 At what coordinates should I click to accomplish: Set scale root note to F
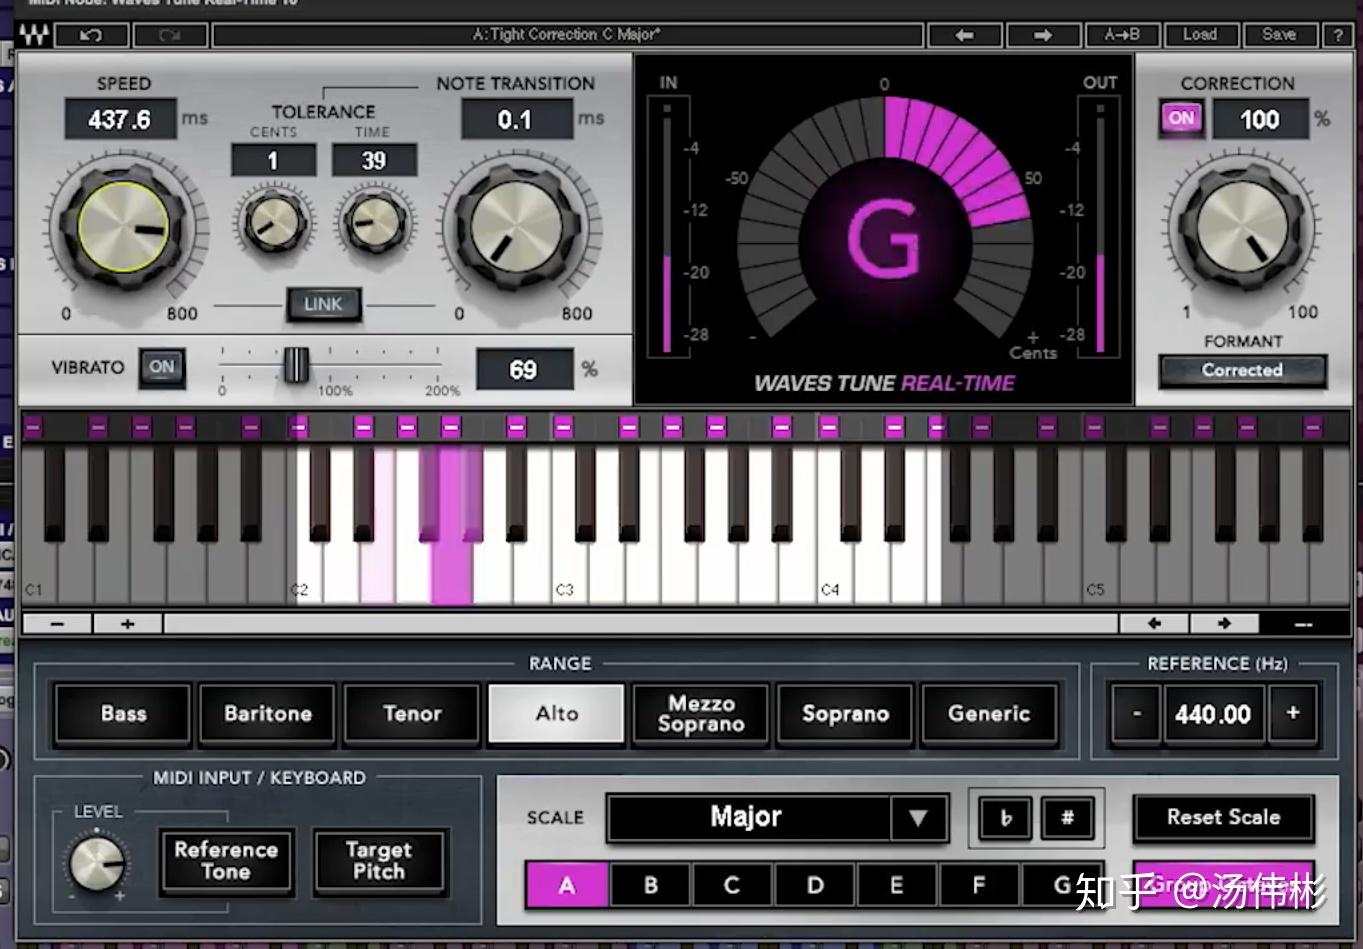point(979,885)
